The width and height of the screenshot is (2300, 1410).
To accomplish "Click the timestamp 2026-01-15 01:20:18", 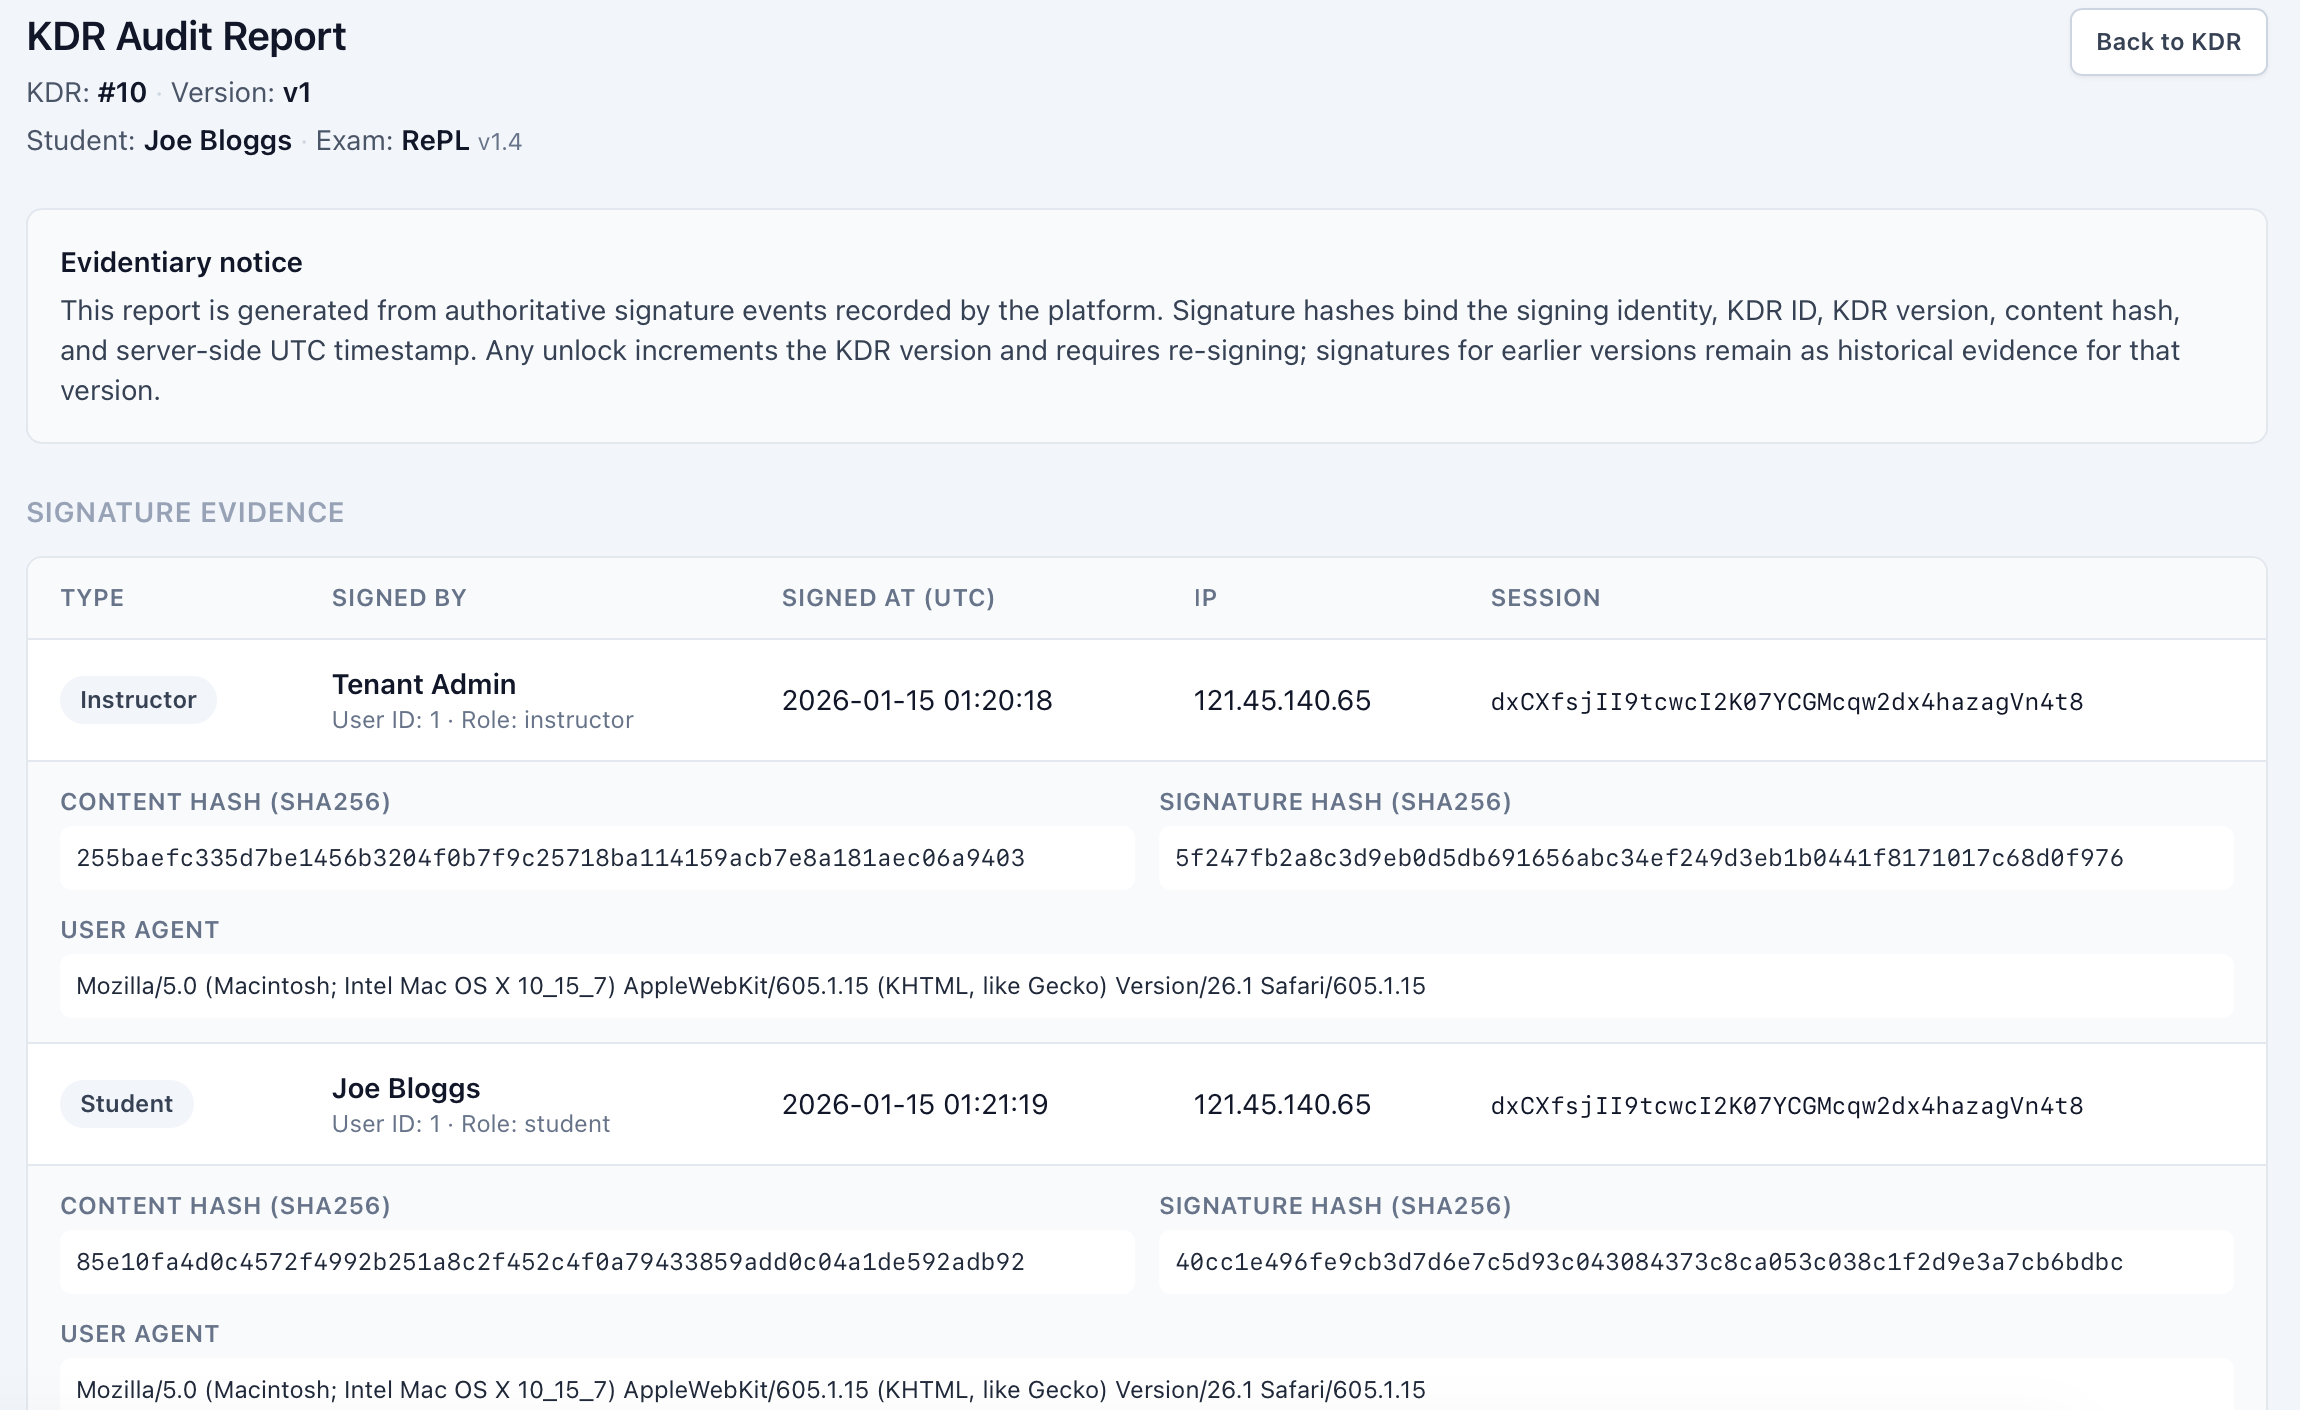I will pyautogui.click(x=917, y=701).
